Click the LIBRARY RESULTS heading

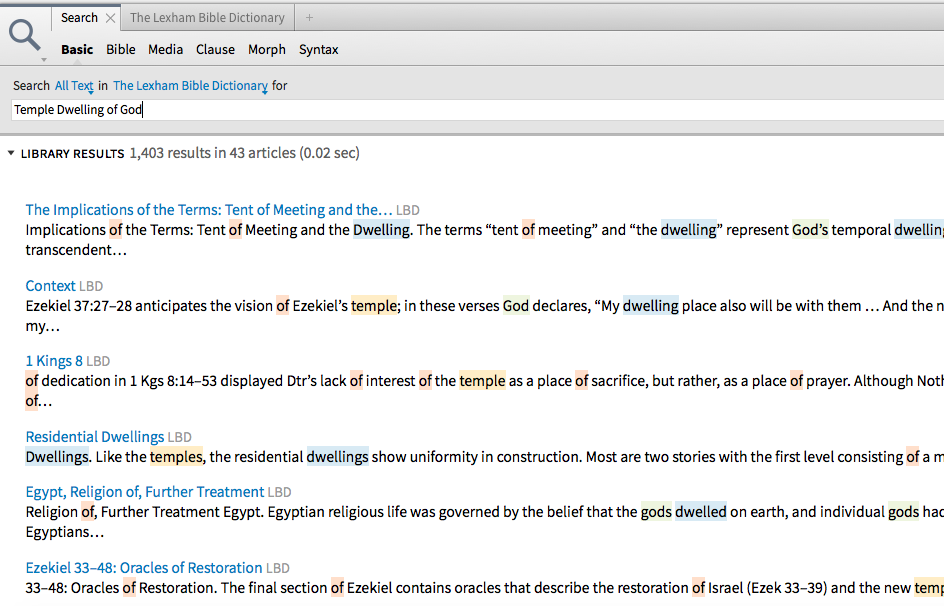(72, 154)
